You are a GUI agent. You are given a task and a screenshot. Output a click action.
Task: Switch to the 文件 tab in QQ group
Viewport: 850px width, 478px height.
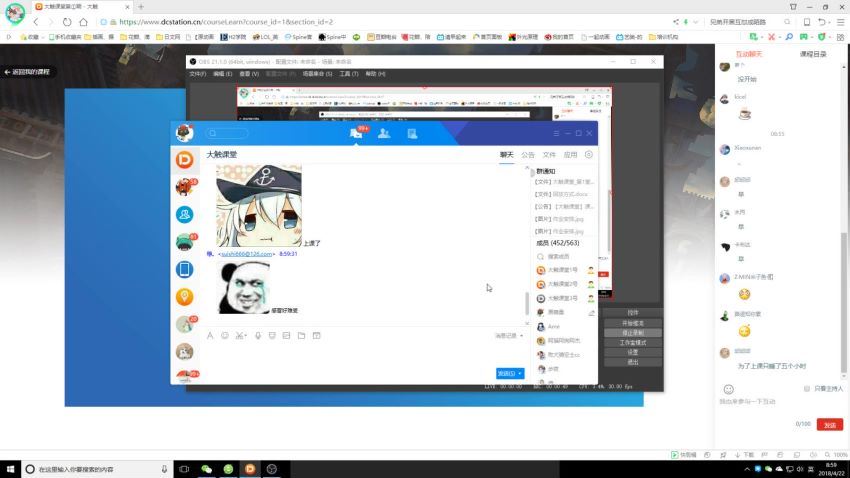(549, 155)
